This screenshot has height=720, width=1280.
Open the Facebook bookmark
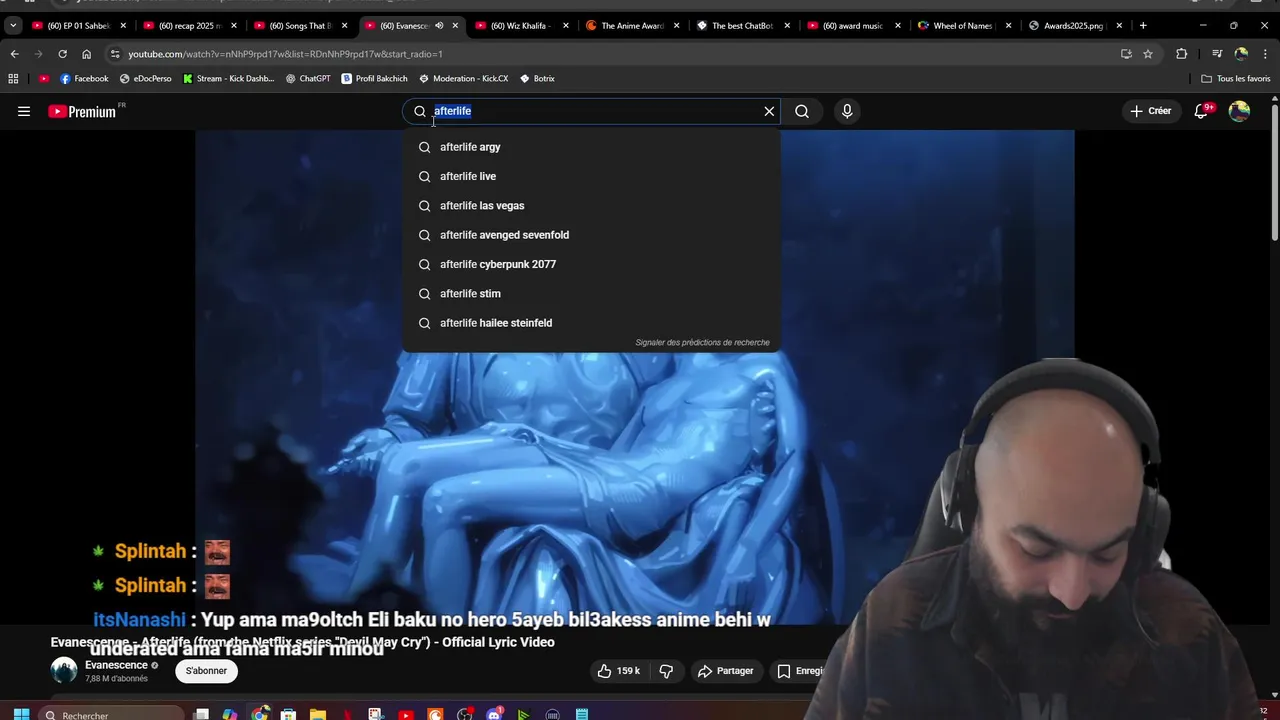click(x=84, y=78)
